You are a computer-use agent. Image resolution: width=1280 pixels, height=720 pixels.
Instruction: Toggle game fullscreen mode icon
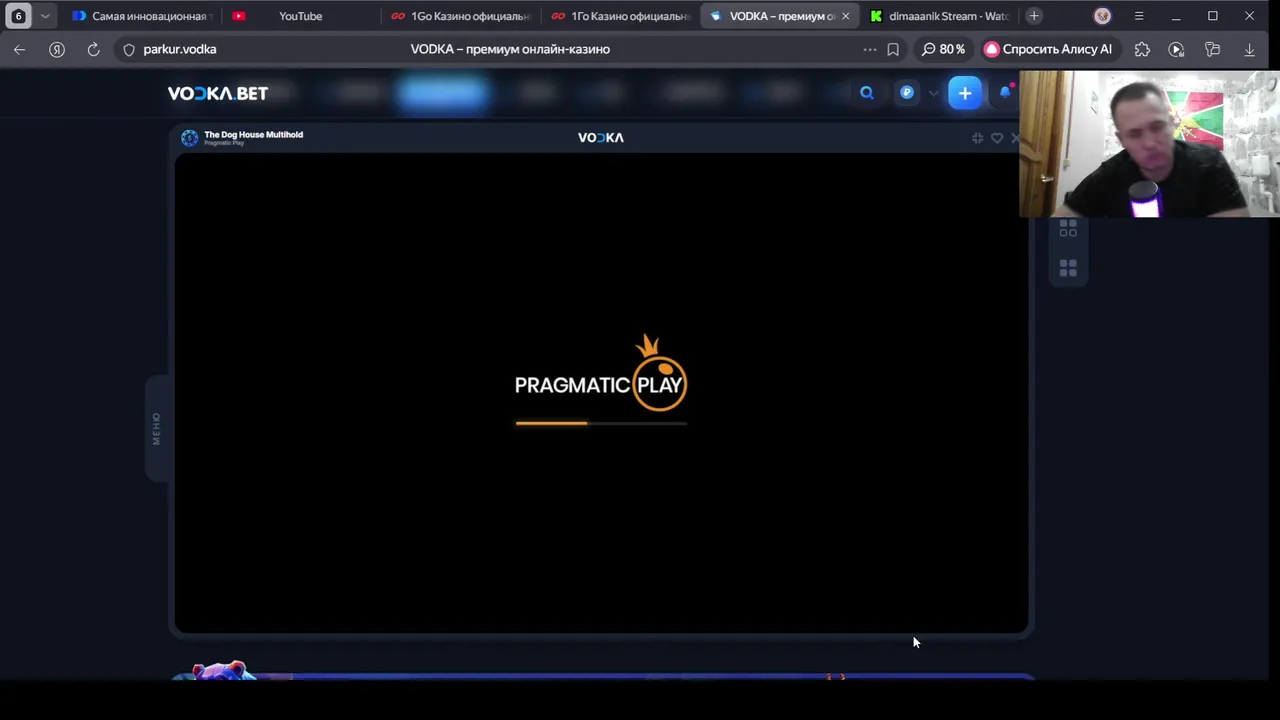[977, 138]
